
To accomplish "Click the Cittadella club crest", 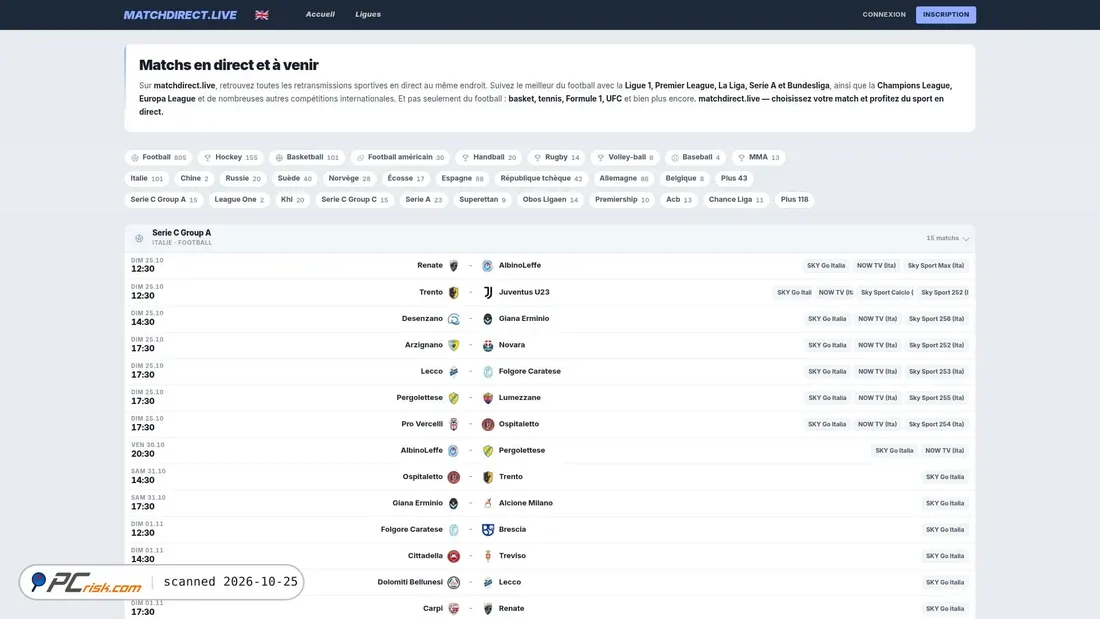I will (454, 556).
